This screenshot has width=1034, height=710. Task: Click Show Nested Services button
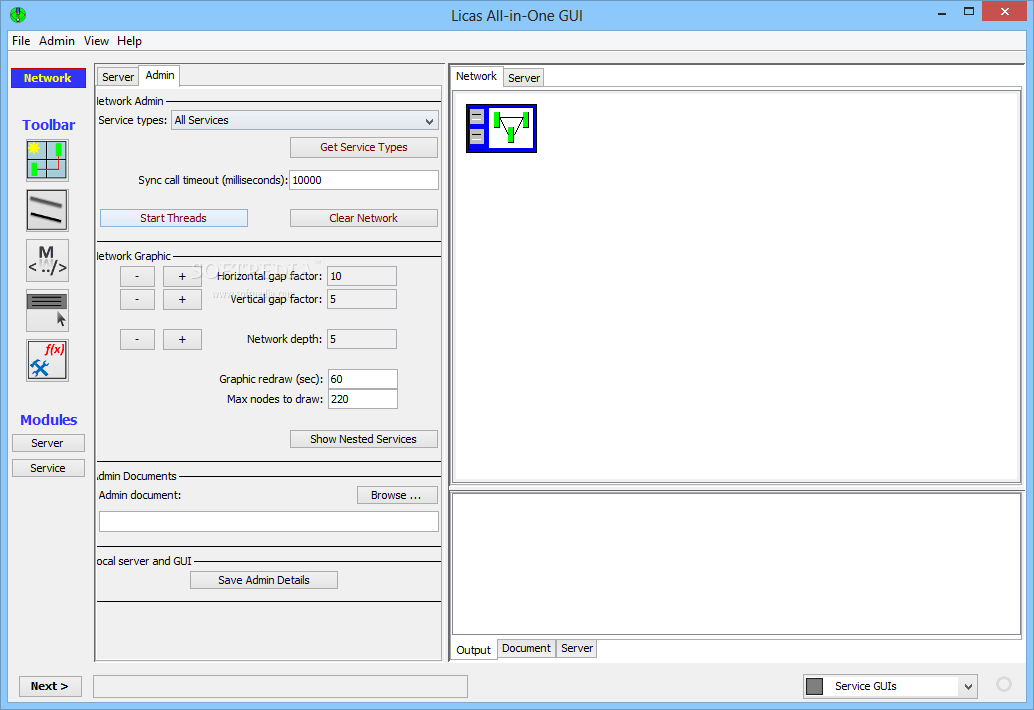coord(364,439)
